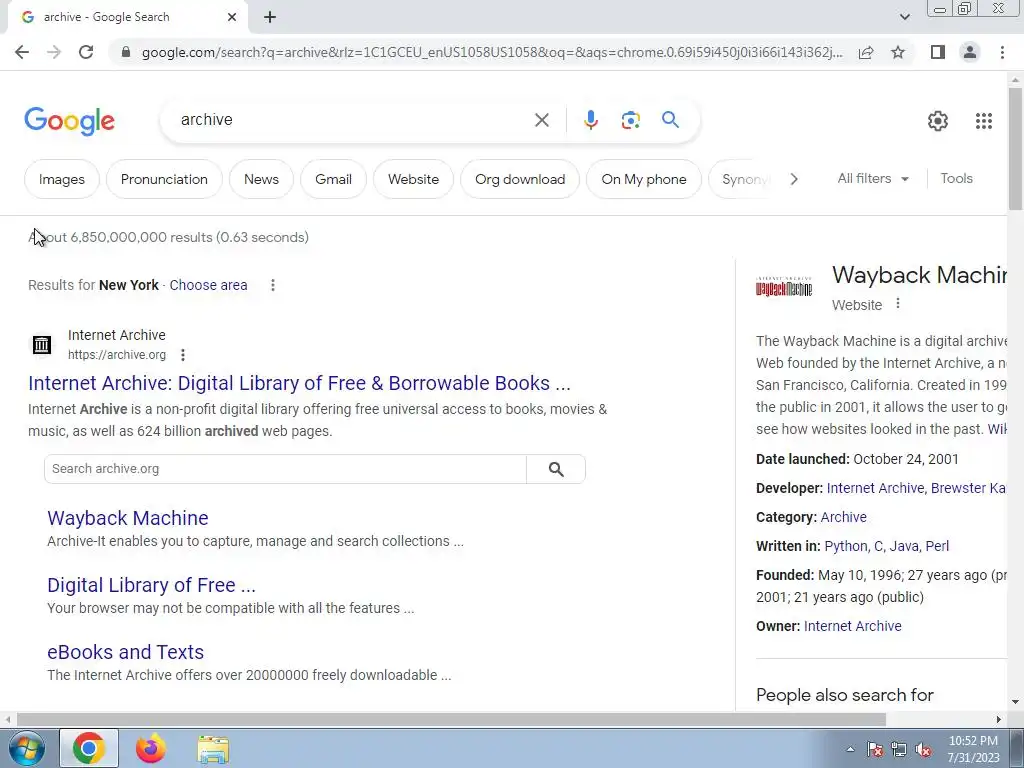
Task: Click the search box containing archive
Action: click(x=353, y=120)
